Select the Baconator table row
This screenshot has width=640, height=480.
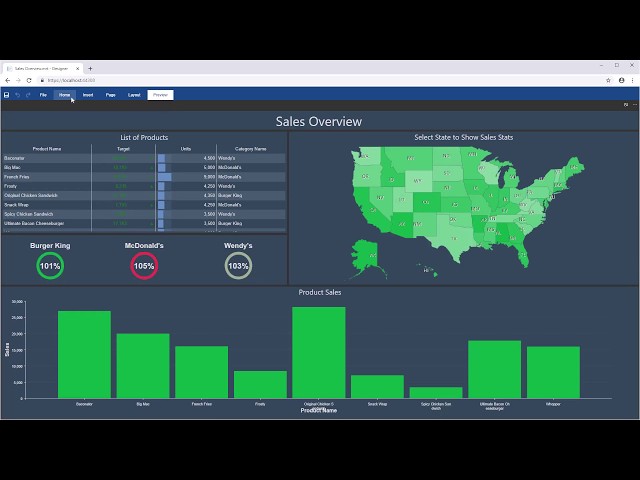click(144, 158)
